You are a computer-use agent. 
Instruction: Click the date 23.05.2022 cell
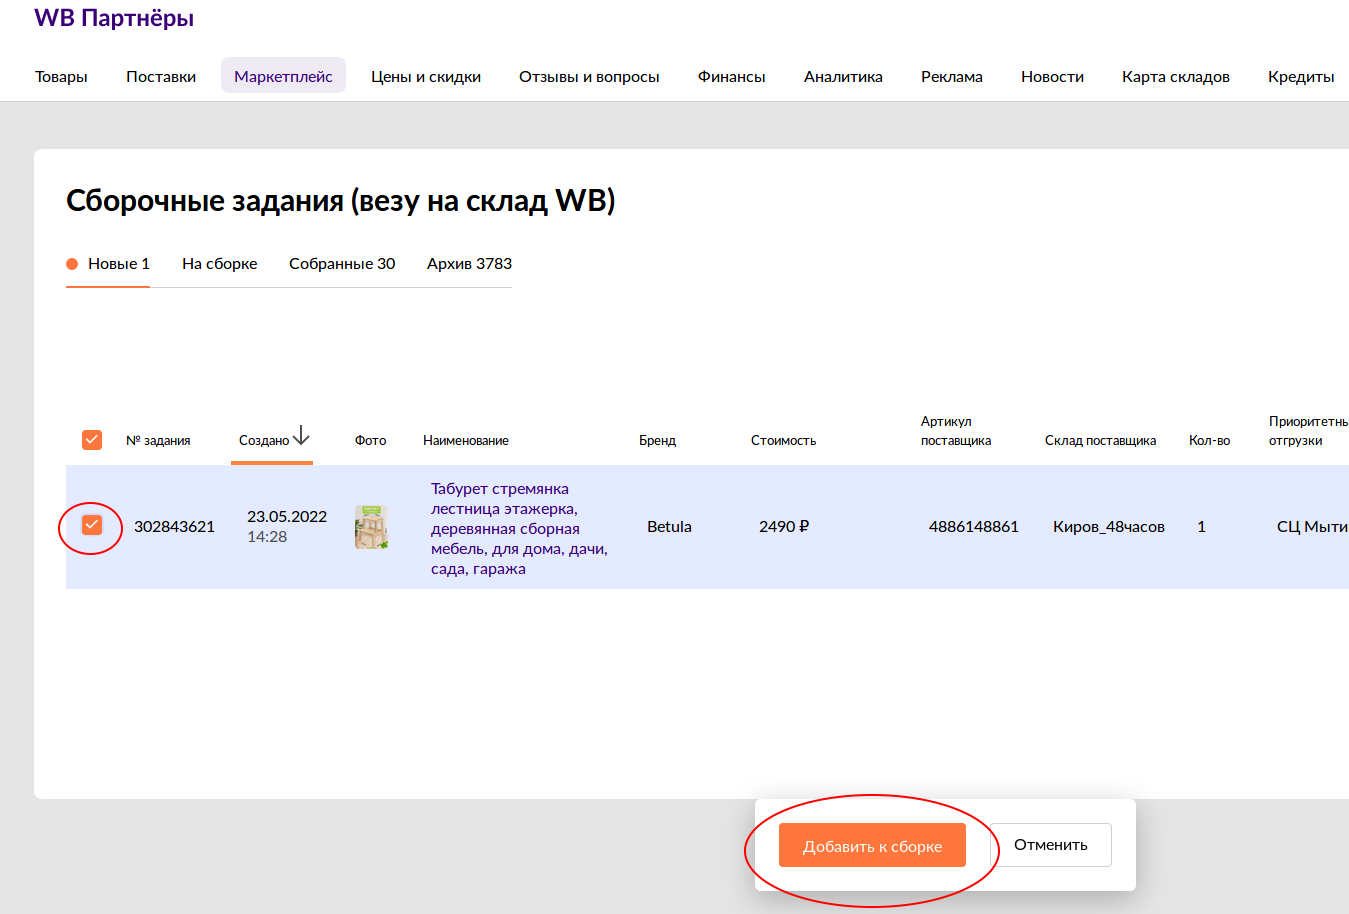click(287, 517)
